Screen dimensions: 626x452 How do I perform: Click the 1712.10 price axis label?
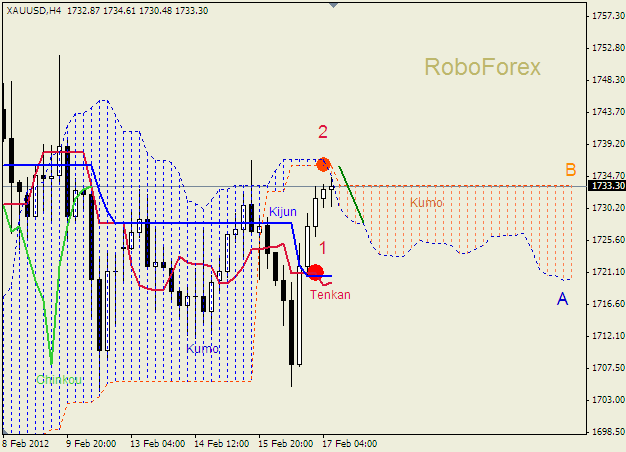pyautogui.click(x=608, y=336)
